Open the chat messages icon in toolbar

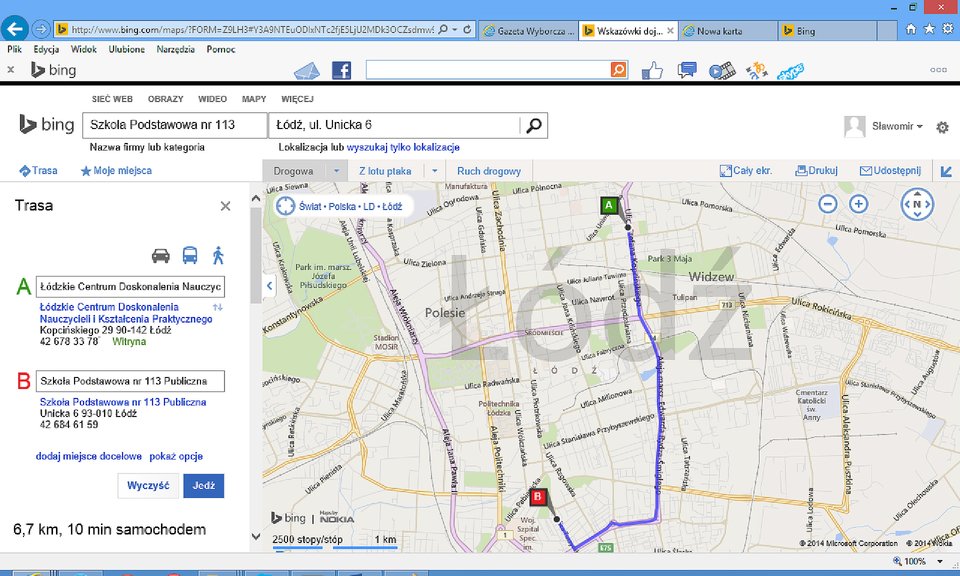coord(687,70)
